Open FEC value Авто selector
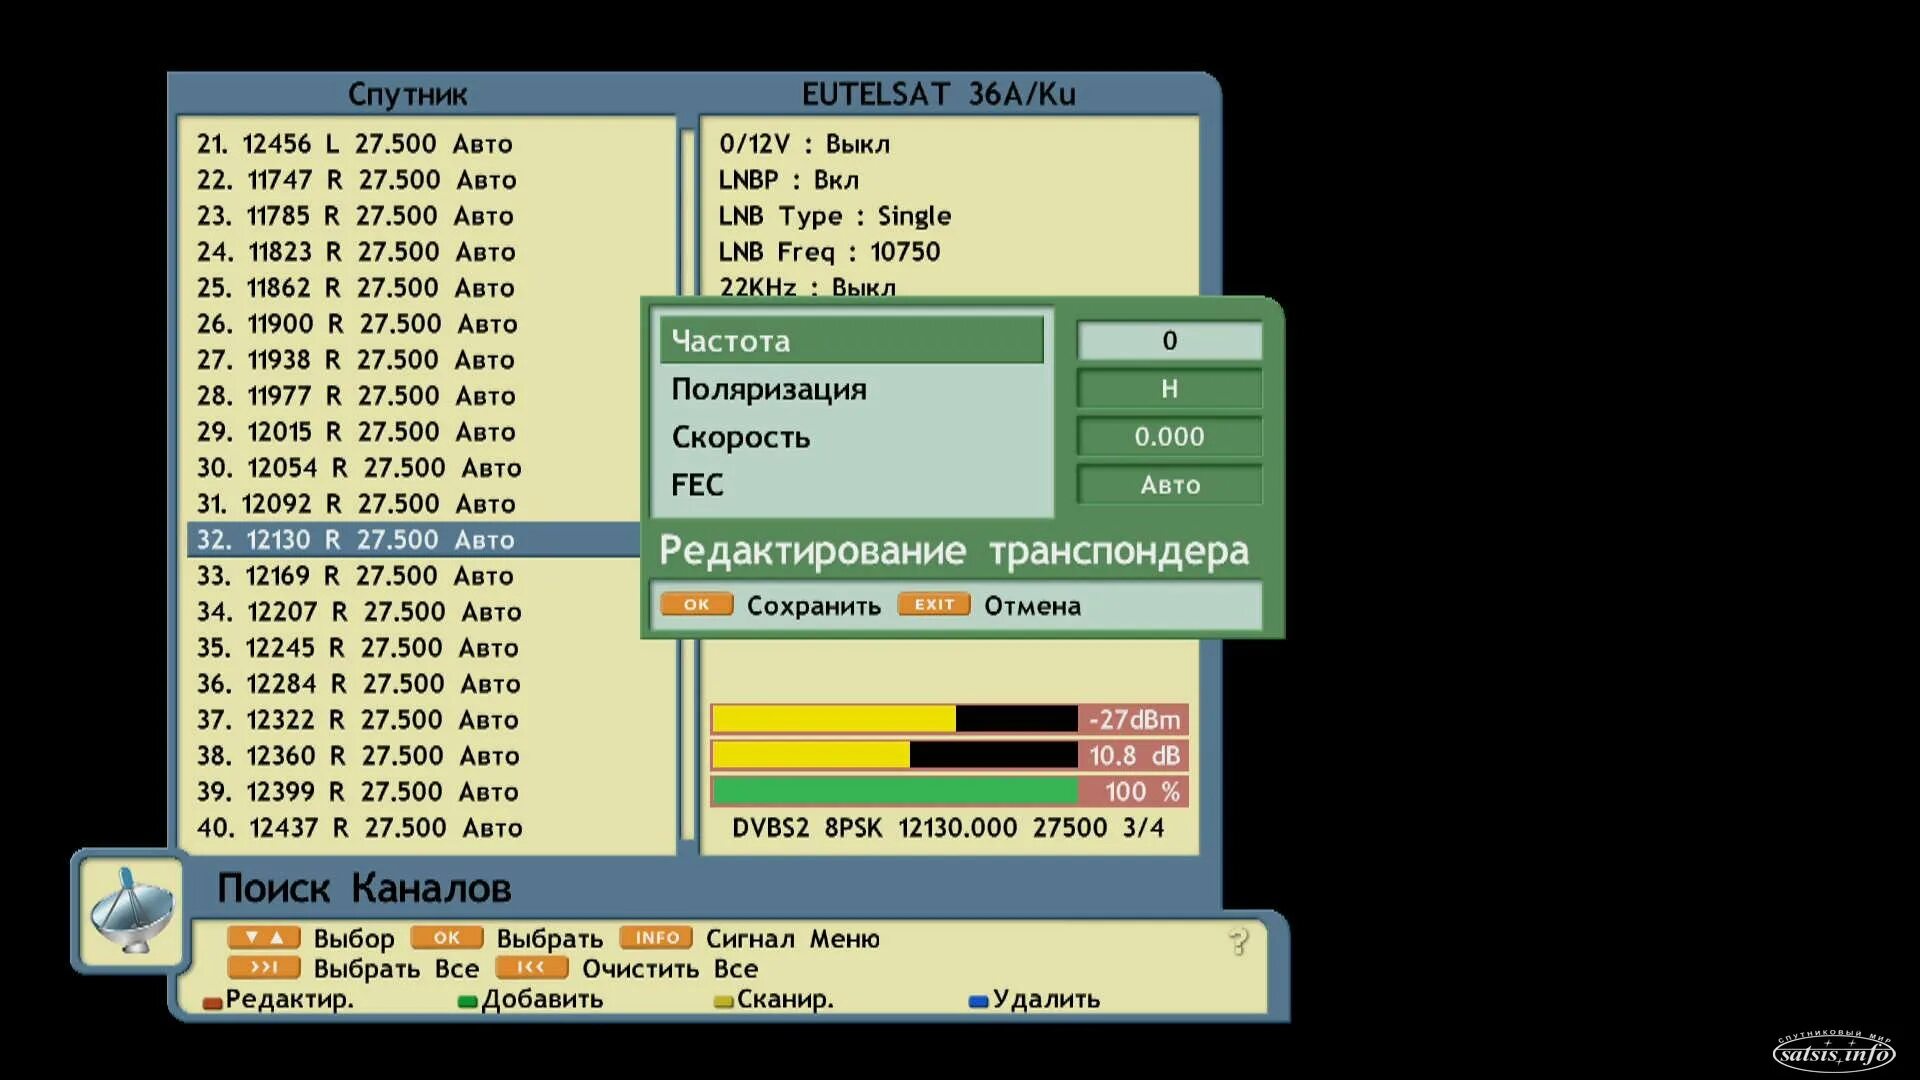 coord(1169,485)
